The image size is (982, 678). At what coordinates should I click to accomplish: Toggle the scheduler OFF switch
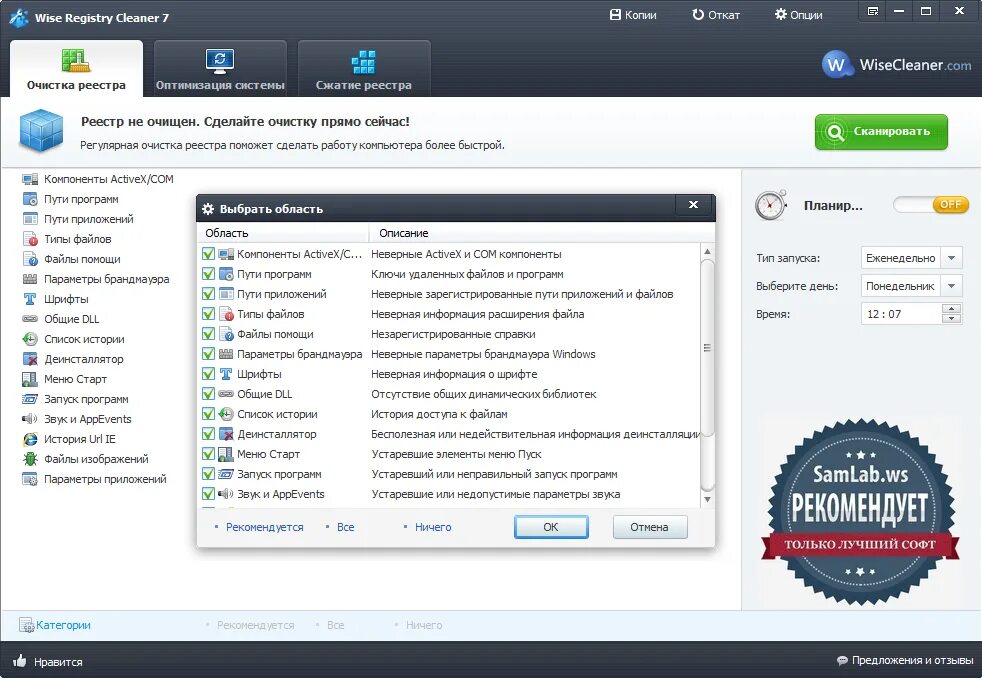931,205
